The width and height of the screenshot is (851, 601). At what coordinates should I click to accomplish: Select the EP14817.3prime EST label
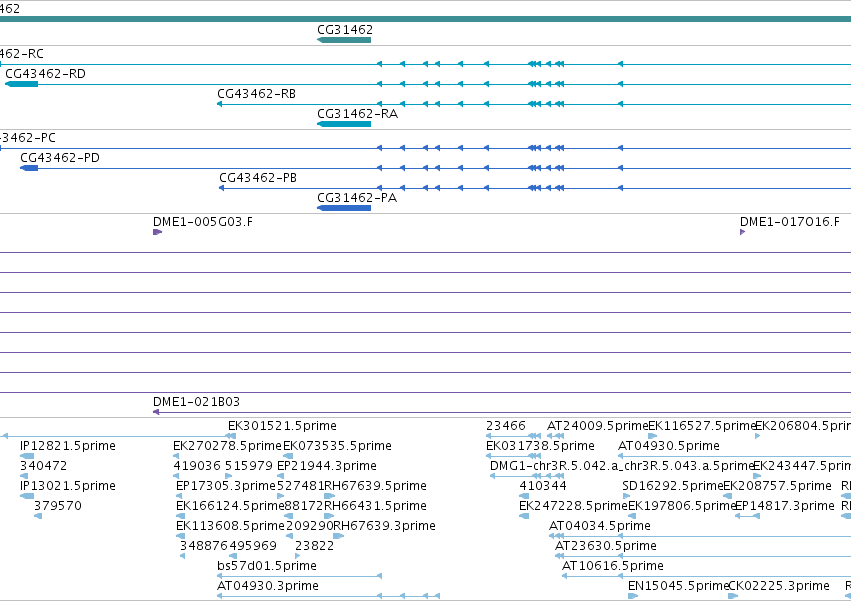[x=784, y=506]
